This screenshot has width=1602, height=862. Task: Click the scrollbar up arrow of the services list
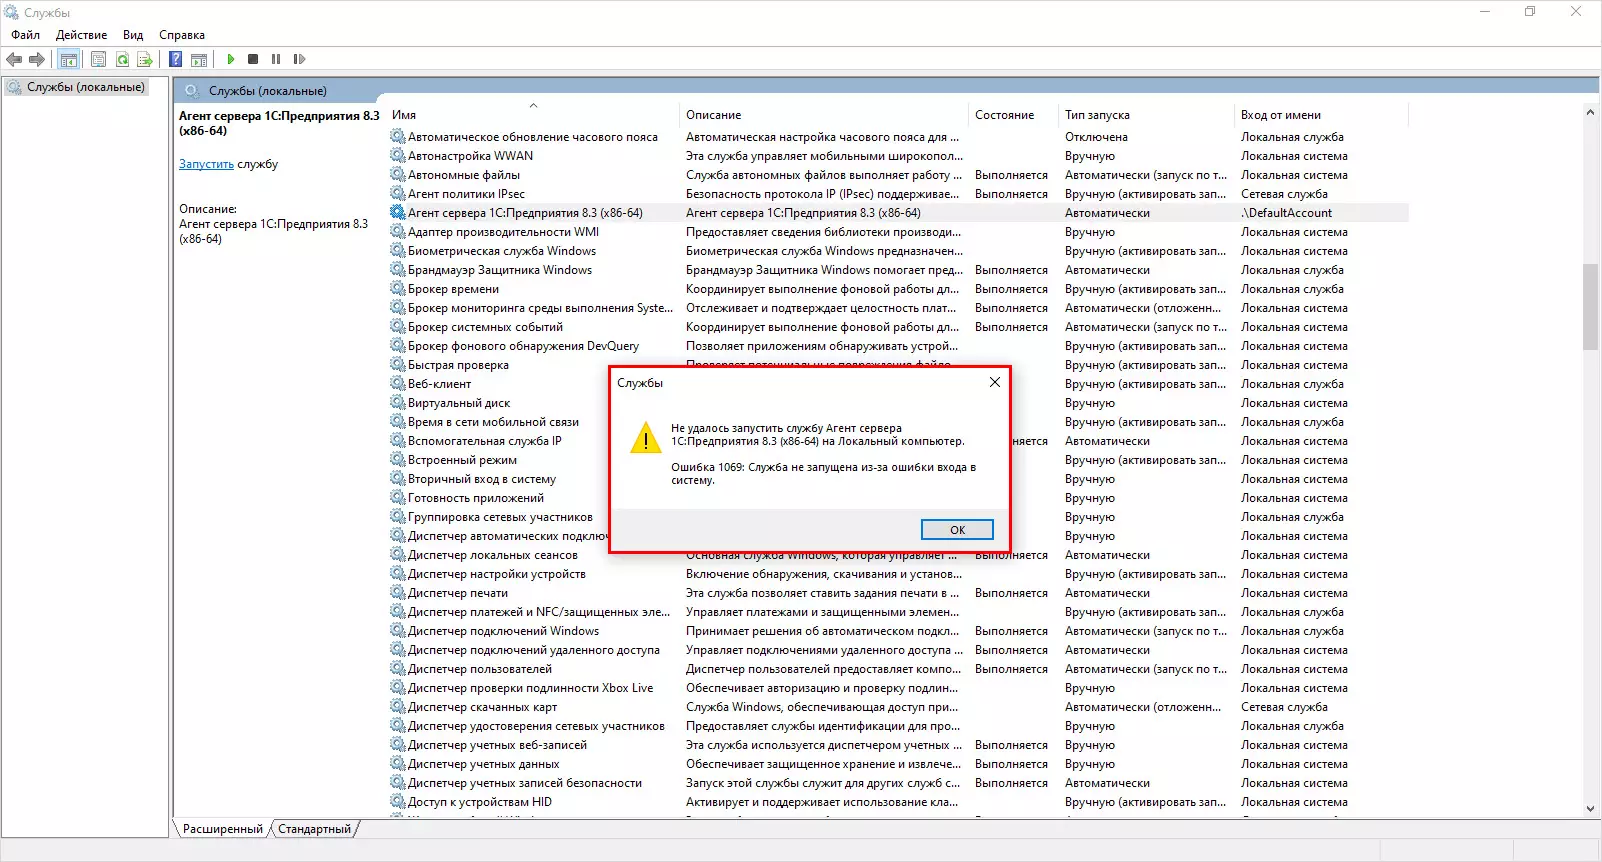(x=1590, y=112)
